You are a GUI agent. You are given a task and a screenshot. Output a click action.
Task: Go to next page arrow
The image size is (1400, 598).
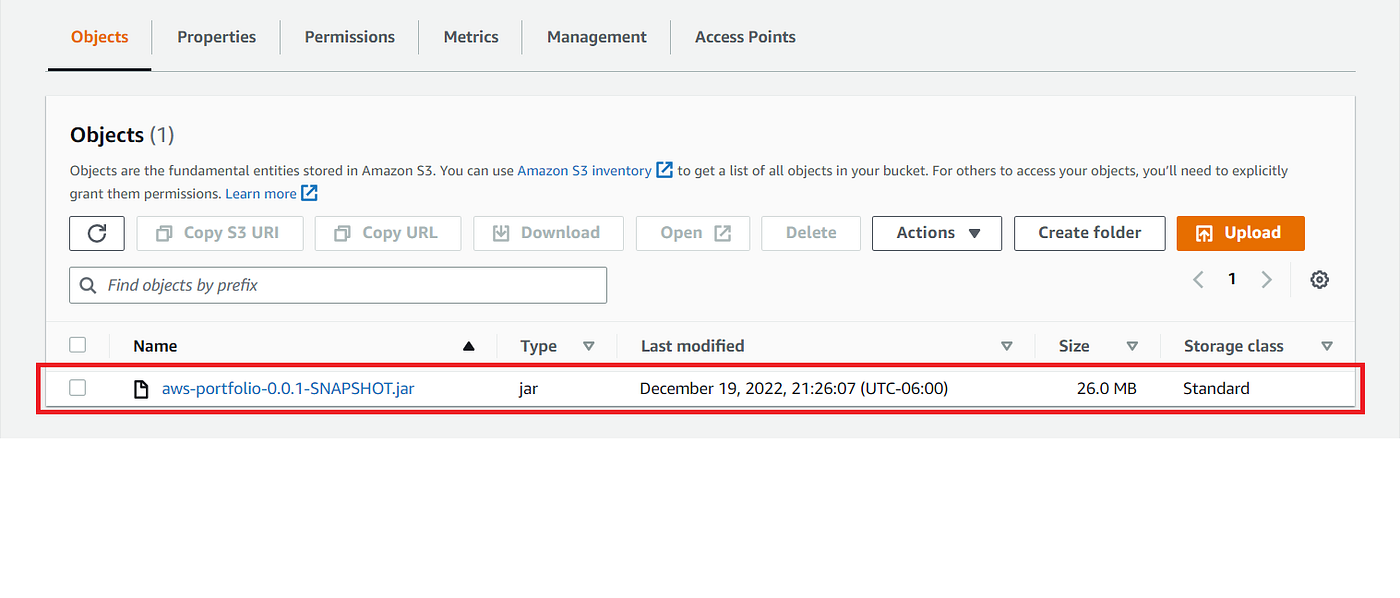point(1267,280)
